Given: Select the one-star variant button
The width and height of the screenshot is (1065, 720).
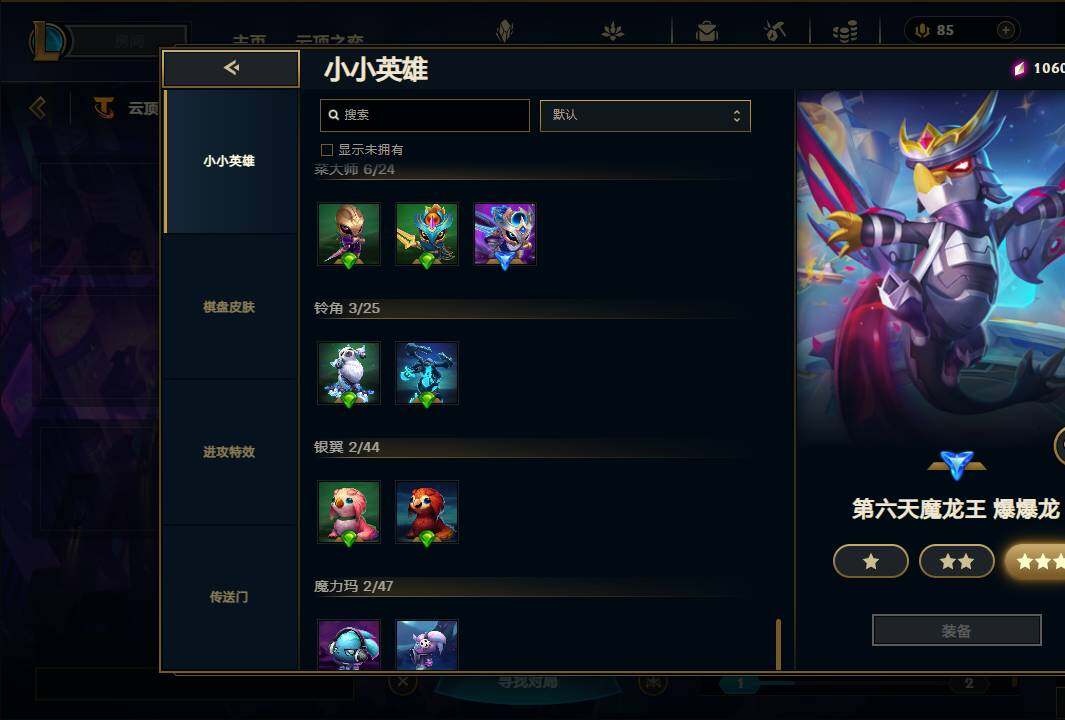Looking at the screenshot, I should 871,562.
